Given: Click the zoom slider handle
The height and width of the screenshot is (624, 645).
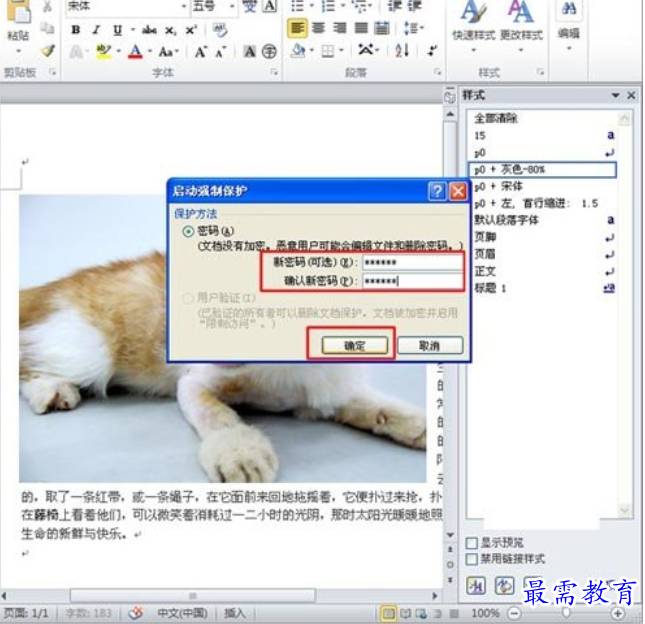Looking at the screenshot, I should (x=566, y=613).
